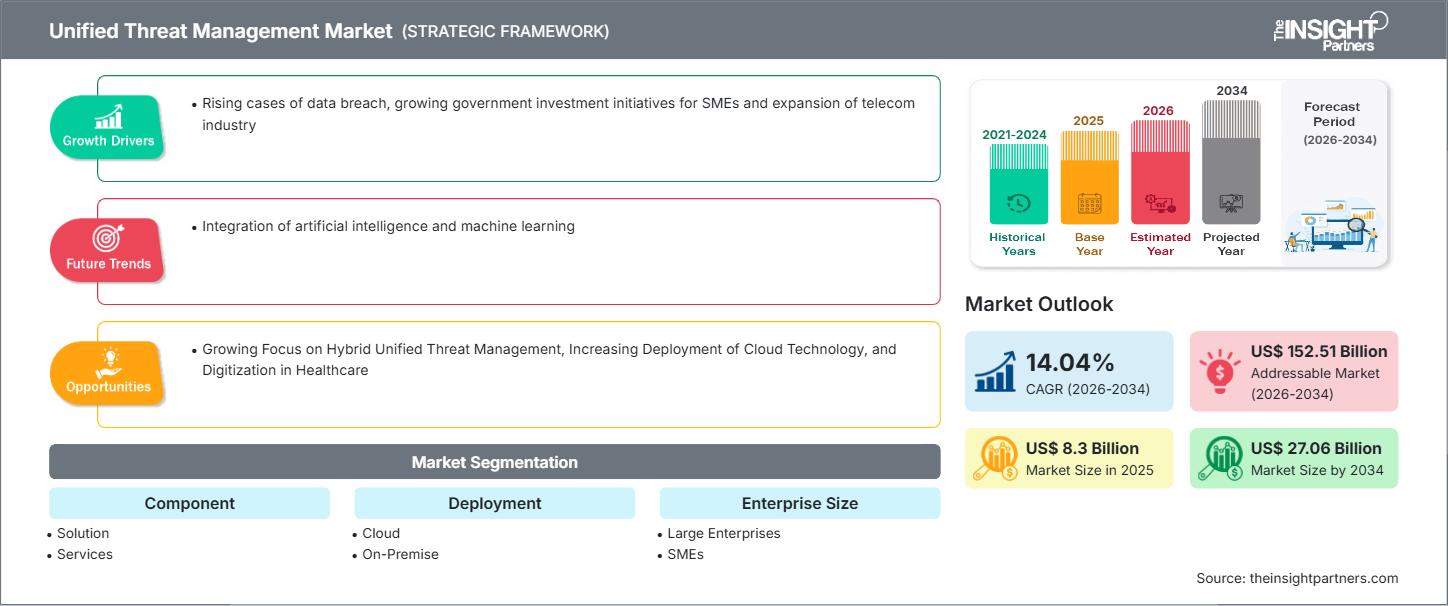This screenshot has width=1448, height=606.
Task: Click the Historical Years clock icon
Action: tap(1018, 203)
